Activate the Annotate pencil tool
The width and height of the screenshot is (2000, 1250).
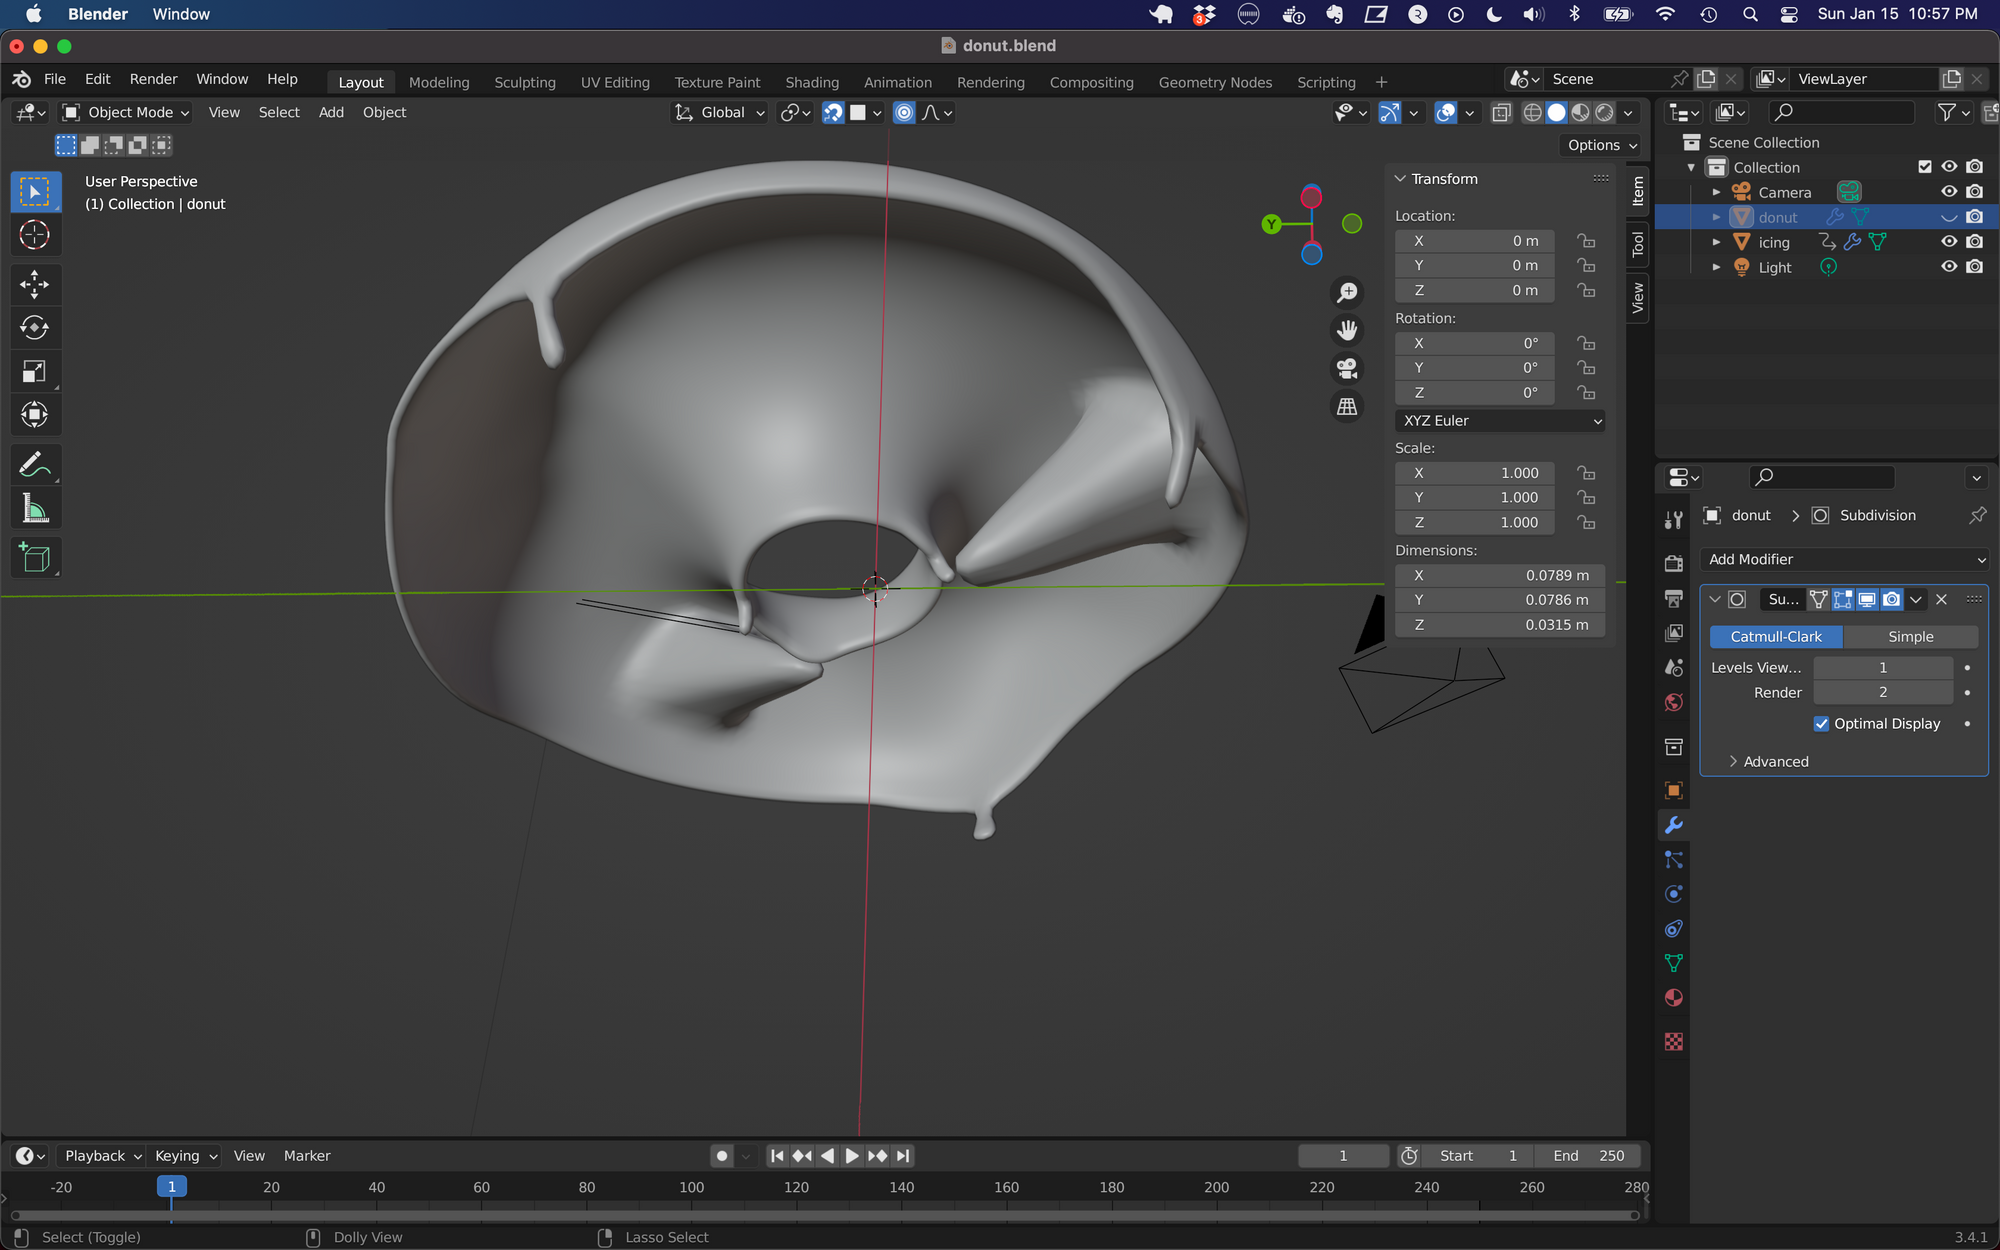pyautogui.click(x=34, y=465)
